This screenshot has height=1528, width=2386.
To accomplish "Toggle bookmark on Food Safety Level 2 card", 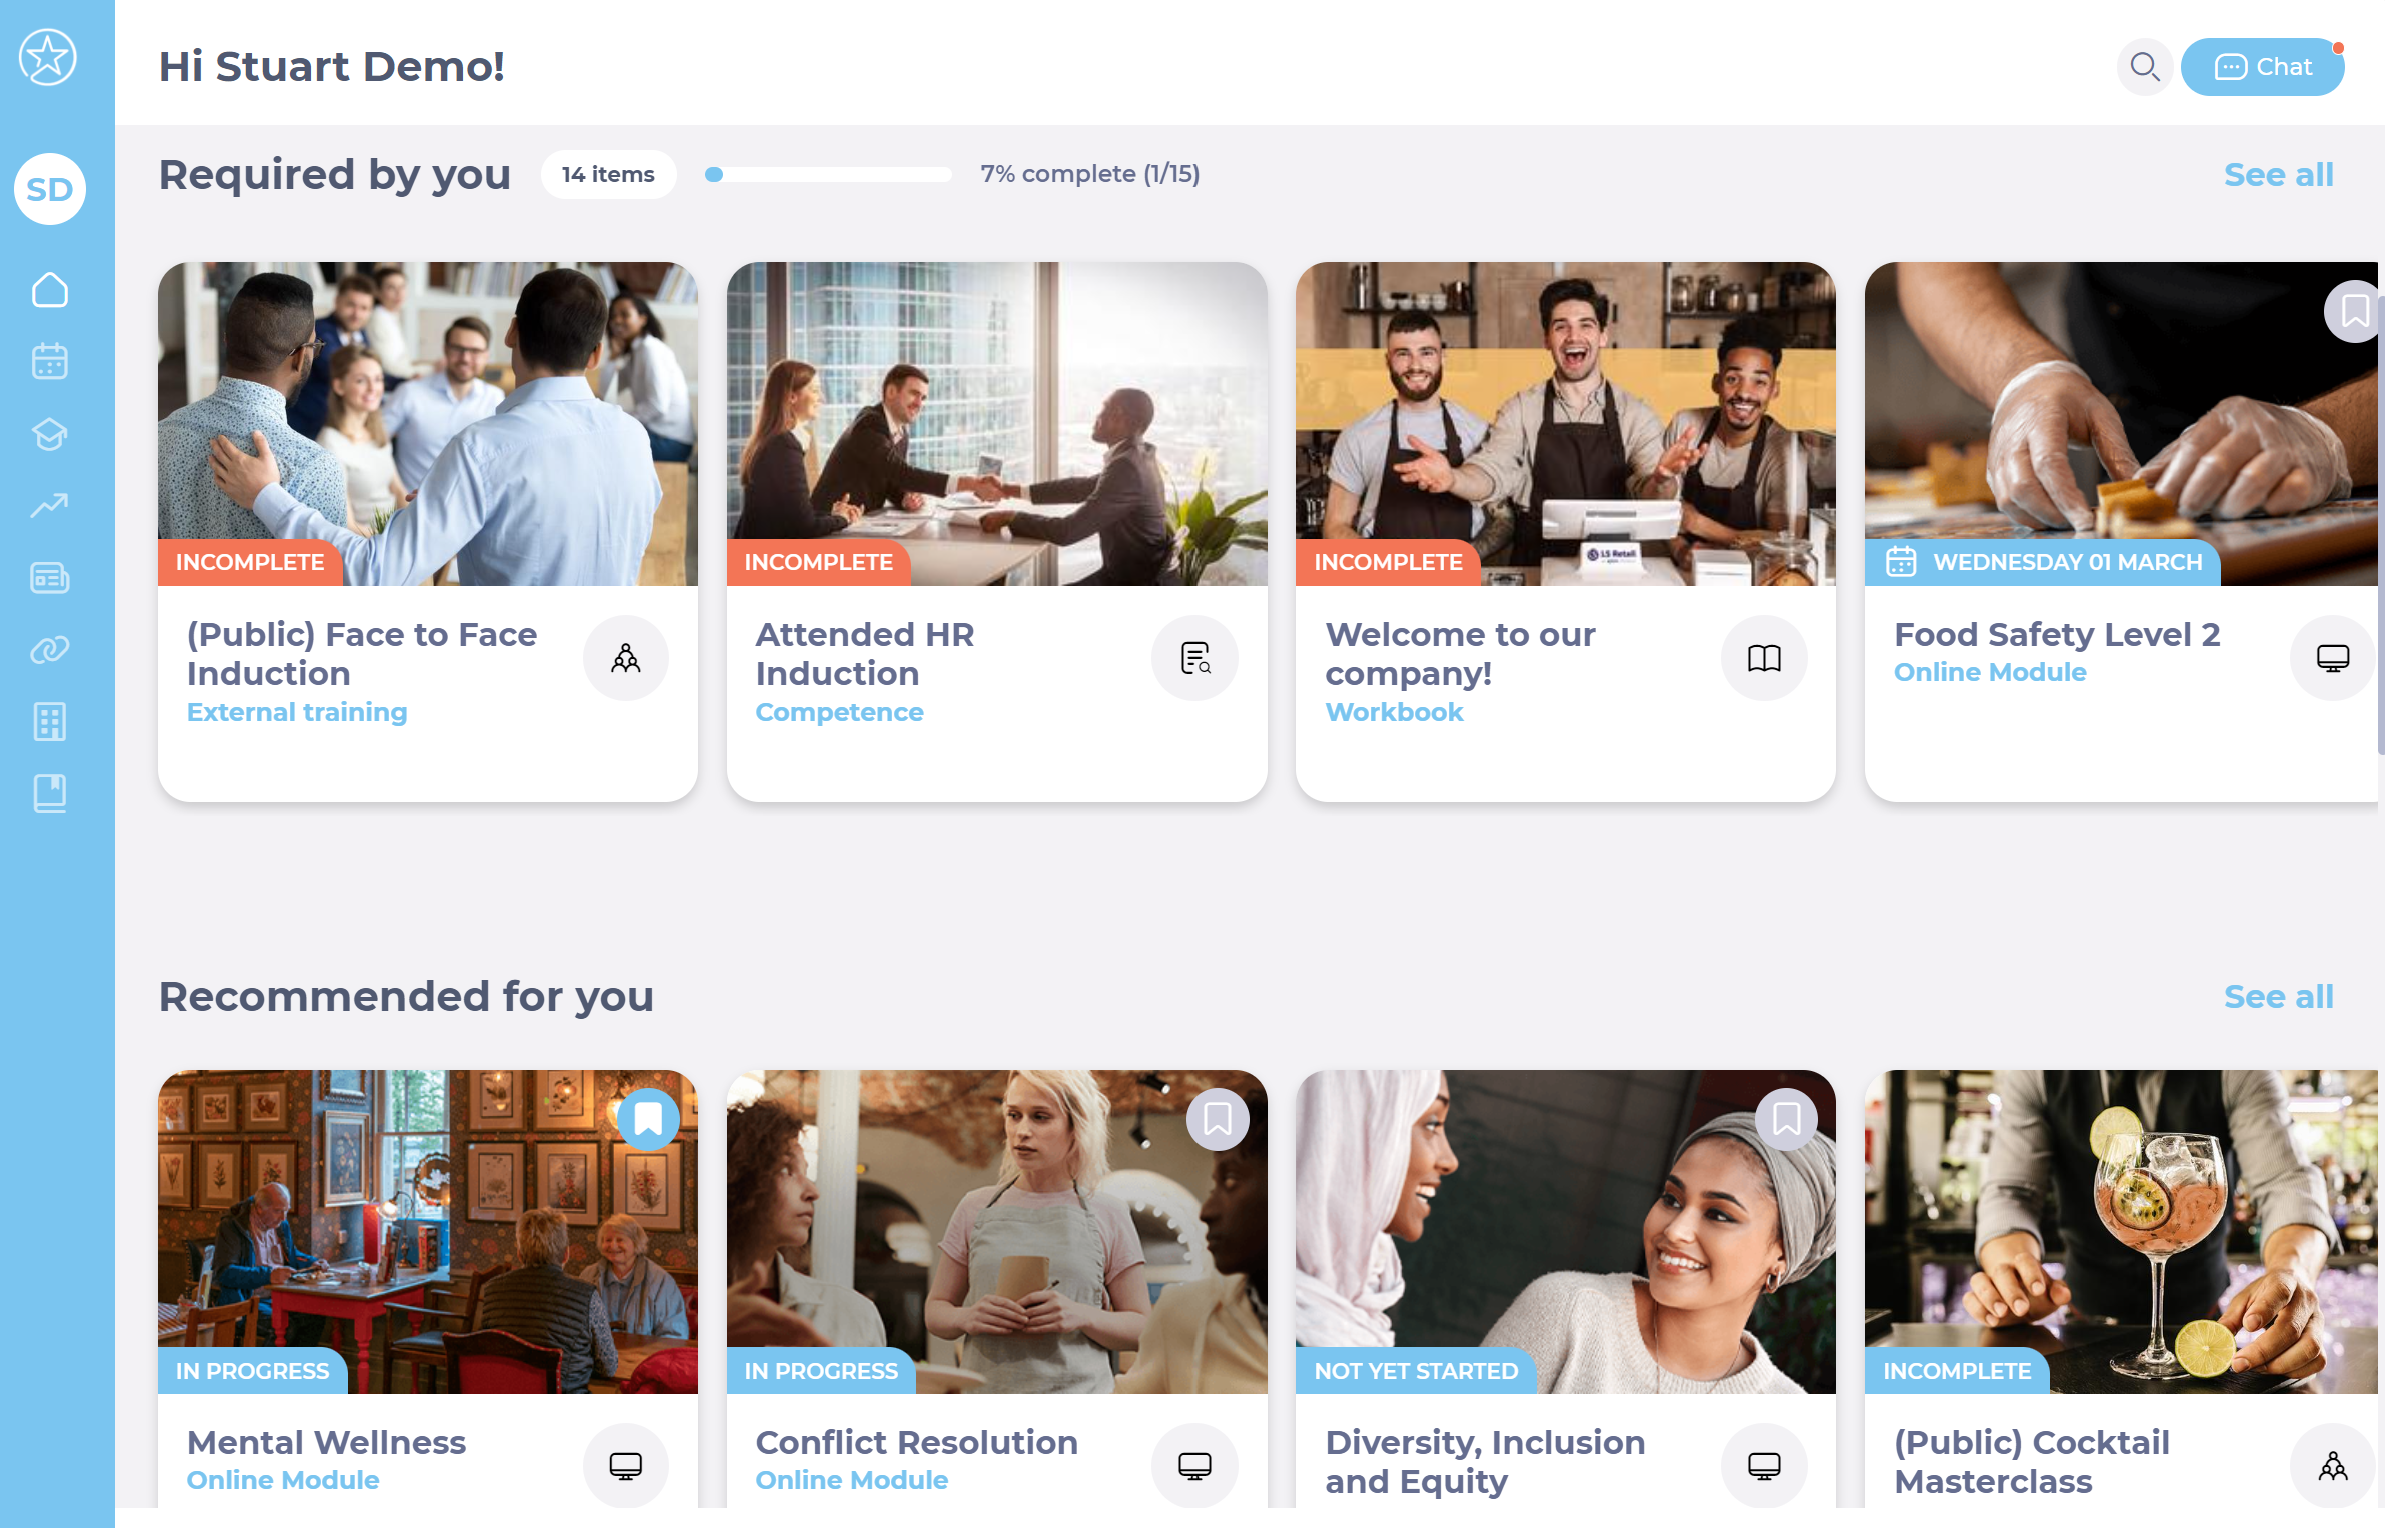I will click(x=2354, y=311).
